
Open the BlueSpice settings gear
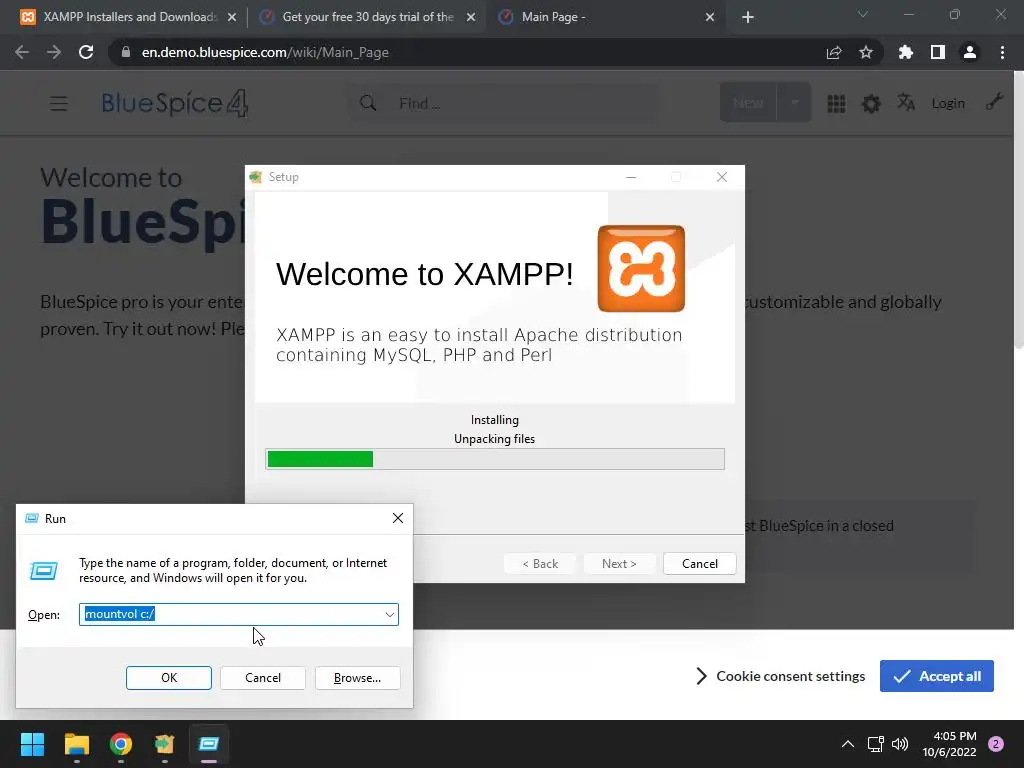[871, 103]
